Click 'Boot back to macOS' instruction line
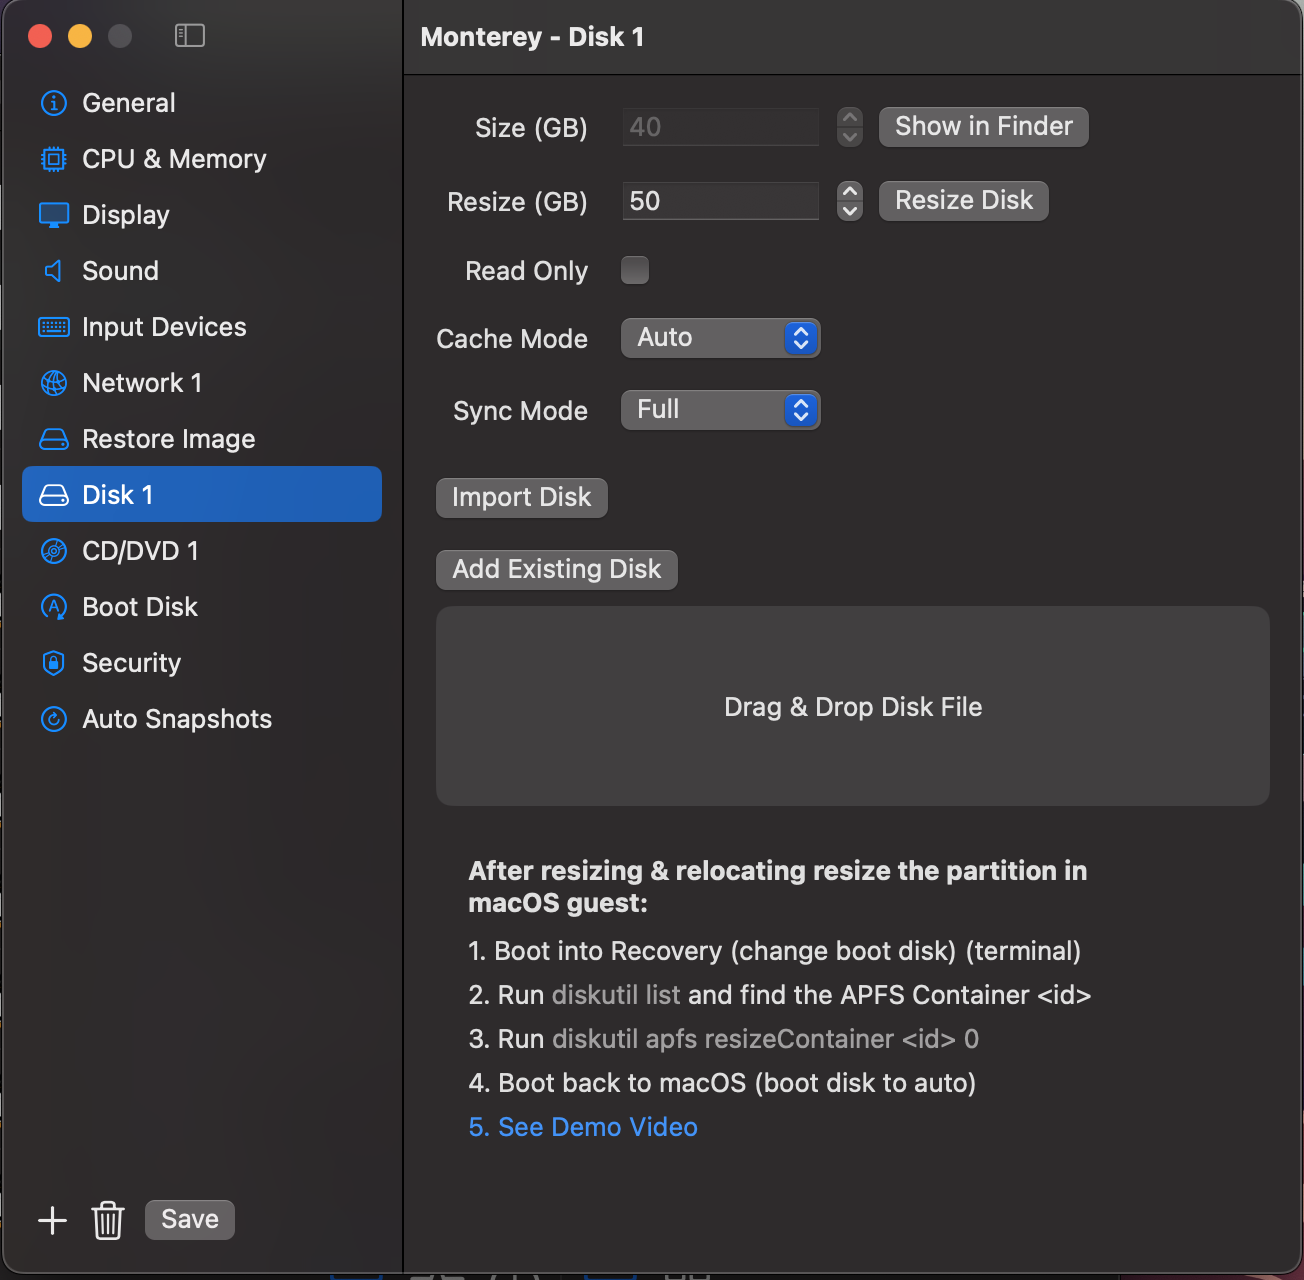The width and height of the screenshot is (1304, 1280). [x=722, y=1083]
